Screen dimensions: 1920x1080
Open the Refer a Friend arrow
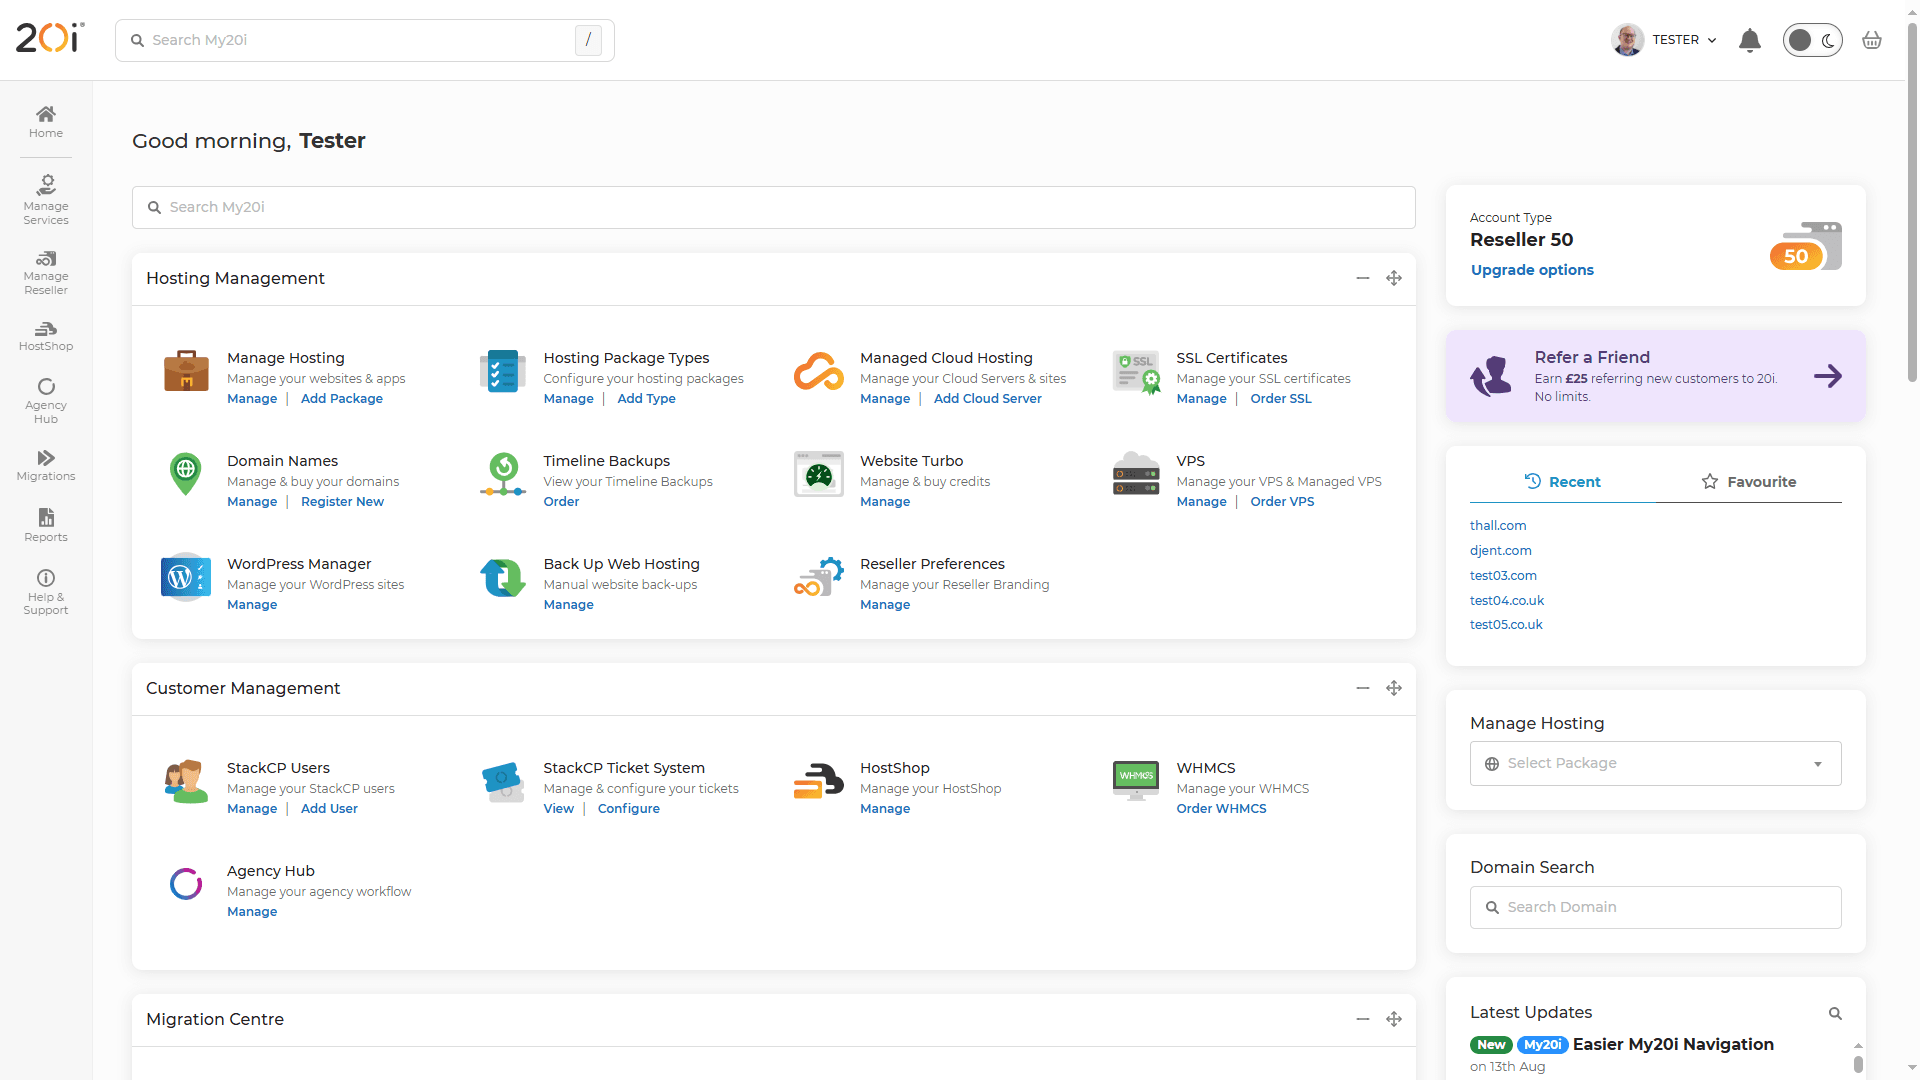[x=1828, y=376]
